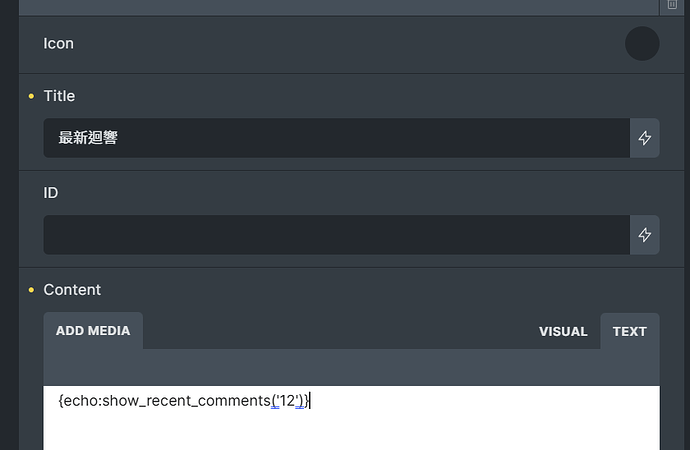The width and height of the screenshot is (690, 450).
Task: Switch the editor to the Visual tab
Action: pos(563,331)
